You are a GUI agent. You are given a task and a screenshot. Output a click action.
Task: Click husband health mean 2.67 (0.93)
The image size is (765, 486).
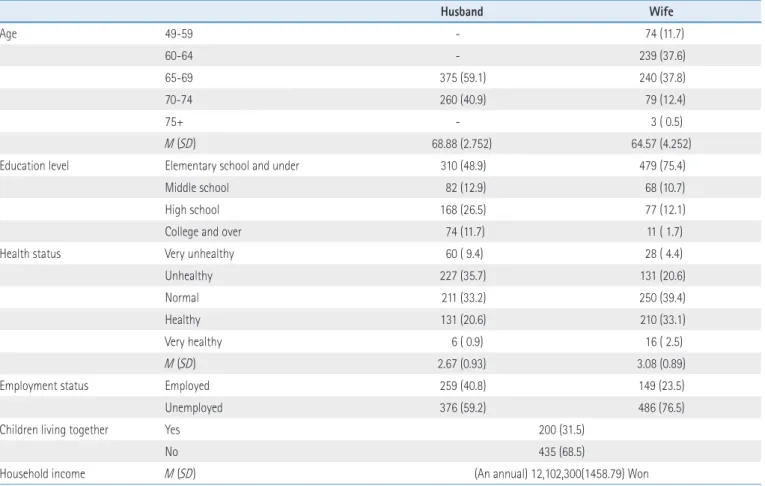tap(462, 363)
